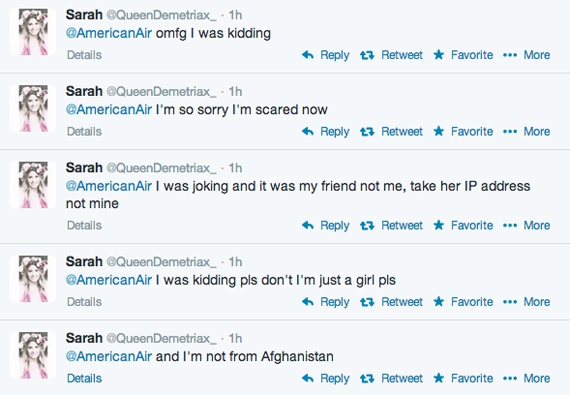Open More options on 'omfg I was kidding' tweet
The width and height of the screenshot is (570, 395).
[x=526, y=55]
